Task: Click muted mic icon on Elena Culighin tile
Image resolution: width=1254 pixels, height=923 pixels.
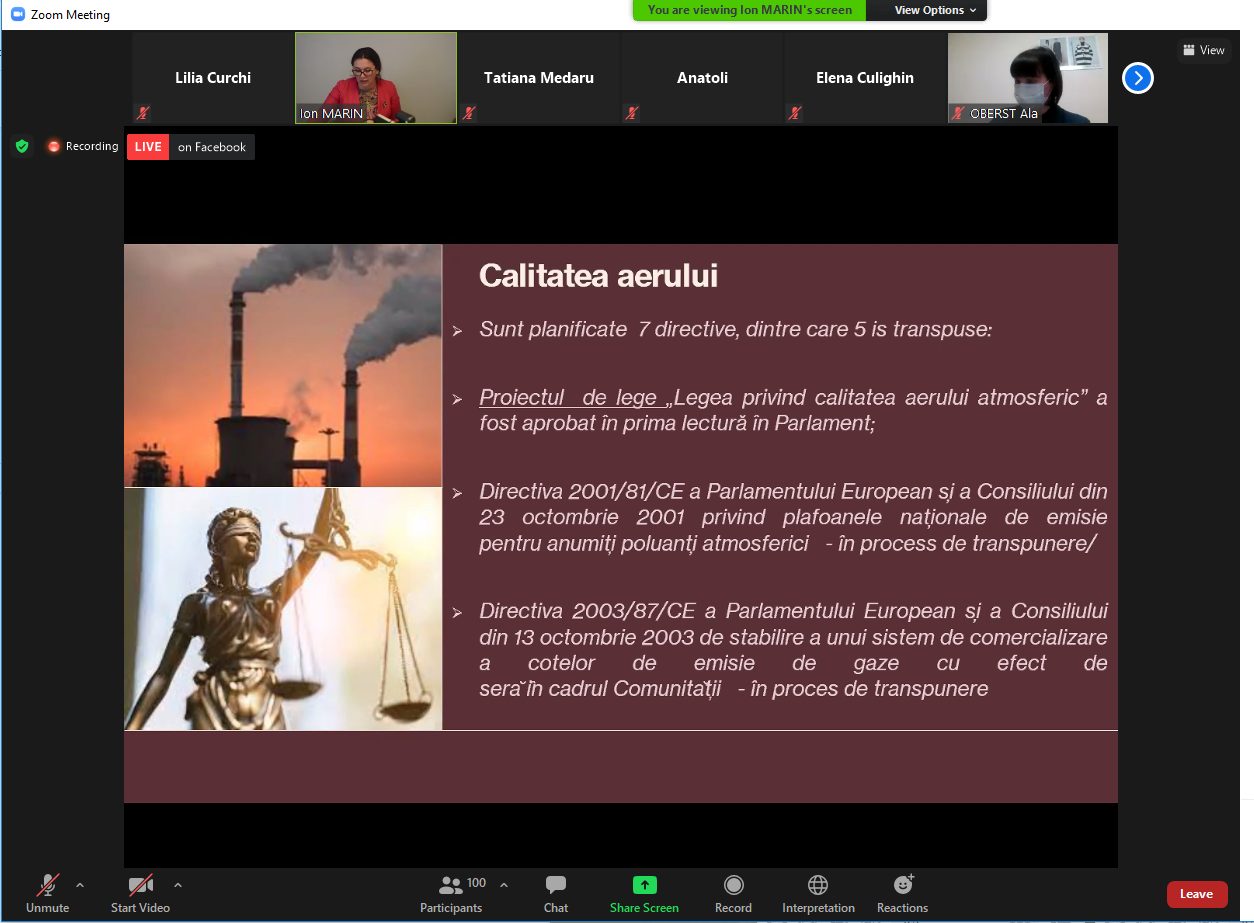Action: [795, 113]
